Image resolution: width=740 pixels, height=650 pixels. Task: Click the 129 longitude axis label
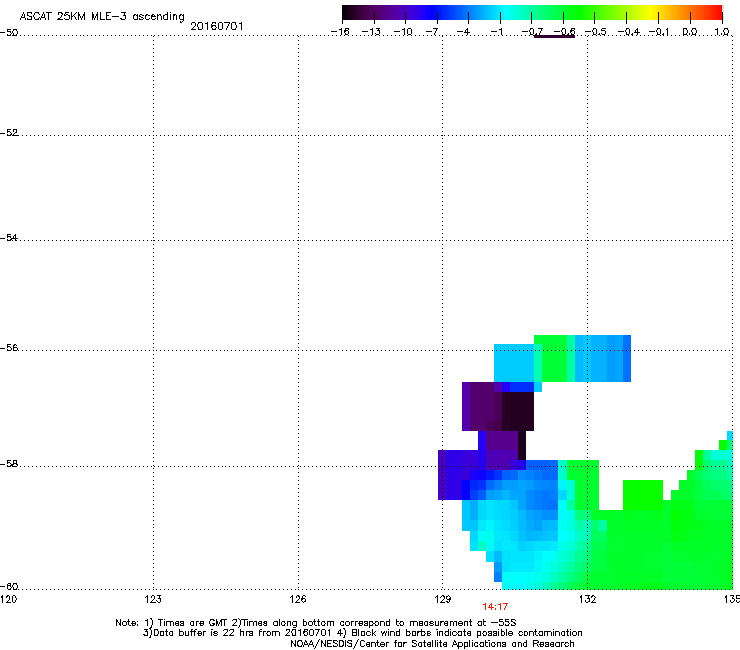tap(442, 599)
